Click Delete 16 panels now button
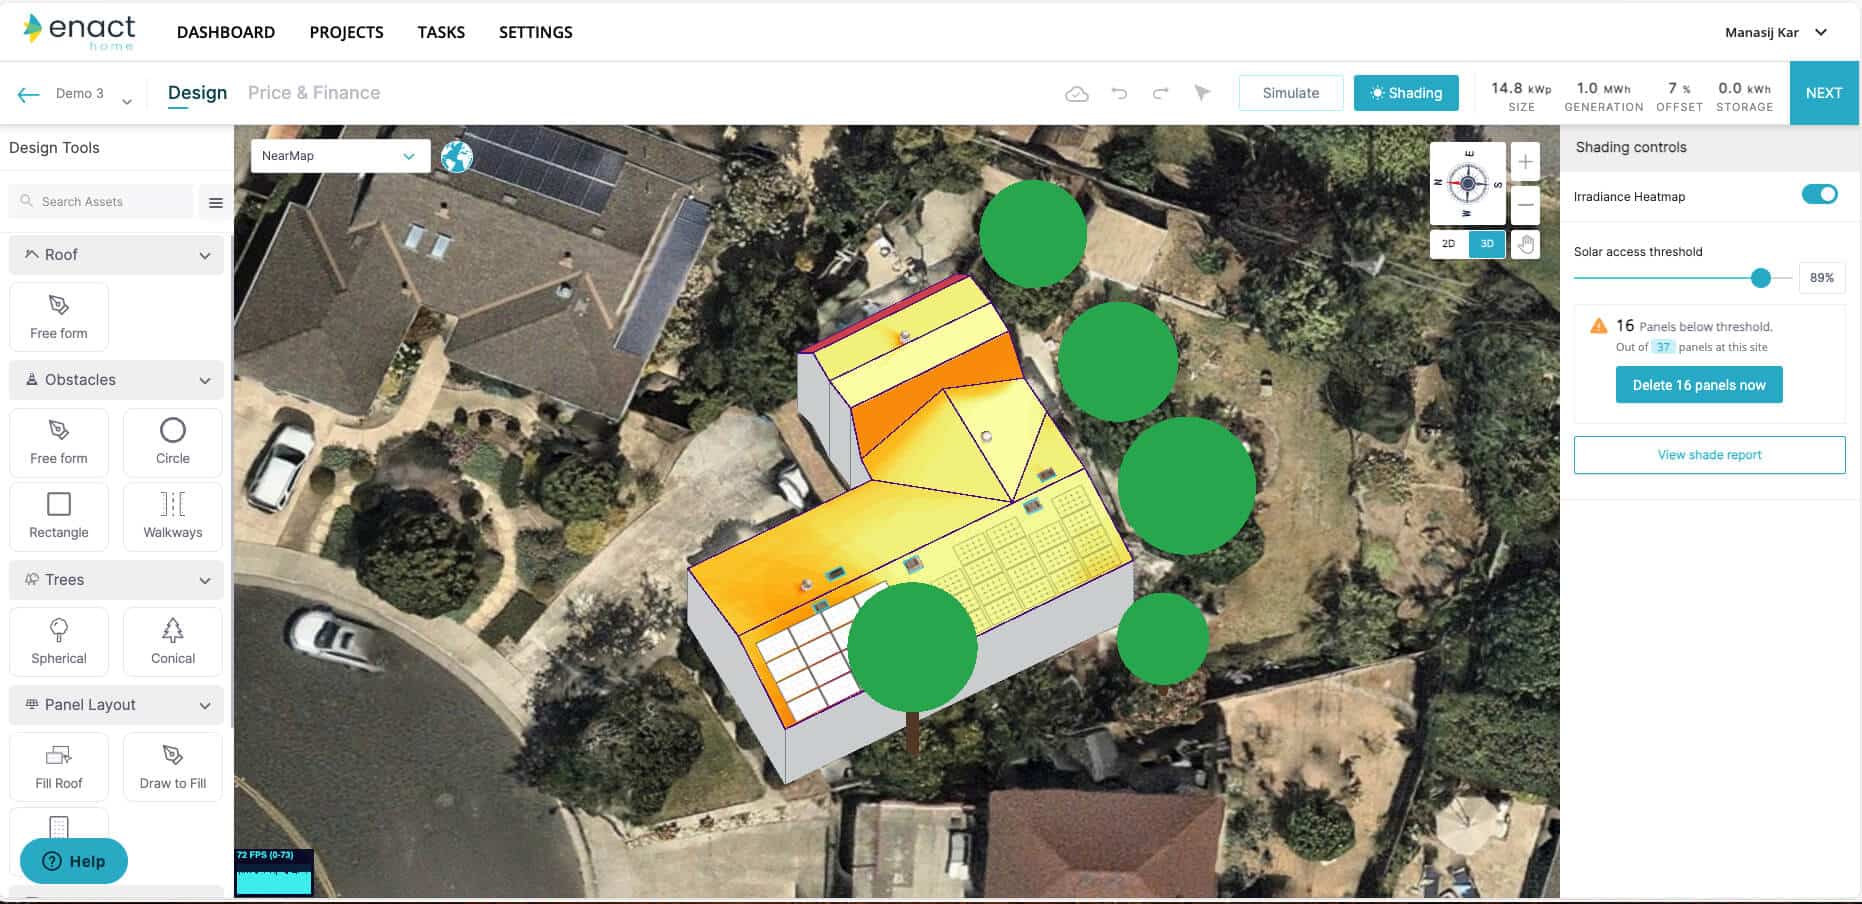This screenshot has width=1862, height=904. coord(1698,385)
